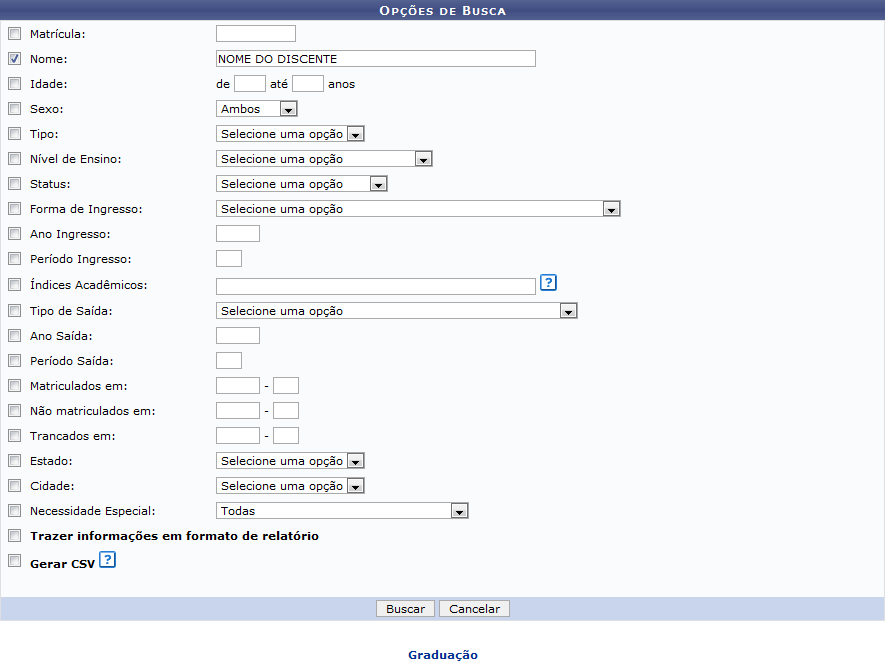The width and height of the screenshot is (885, 661).
Task: Expand the Necessidade Especial dropdown
Action: pyautogui.click(x=342, y=511)
